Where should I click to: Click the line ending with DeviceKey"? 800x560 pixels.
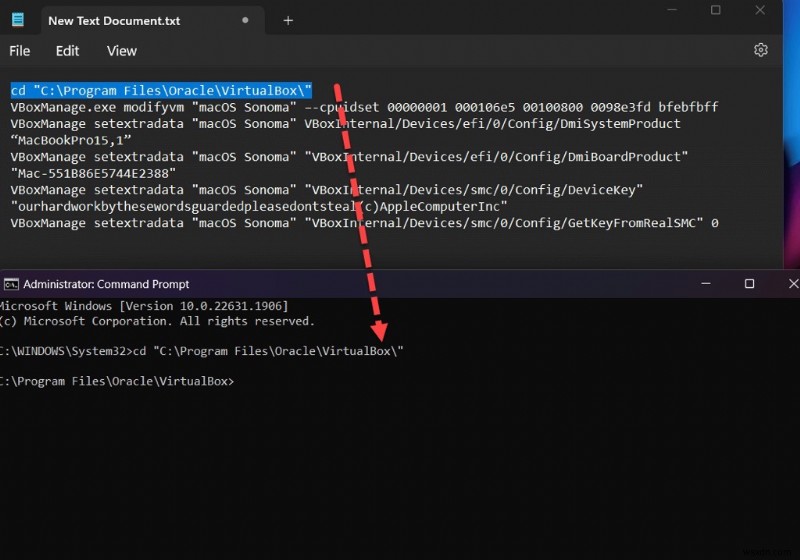(327, 190)
